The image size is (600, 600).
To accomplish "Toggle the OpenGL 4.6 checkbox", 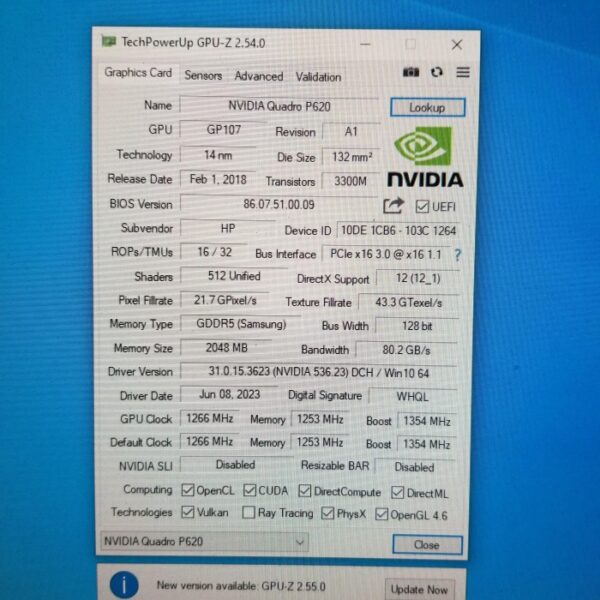I will coord(381,514).
